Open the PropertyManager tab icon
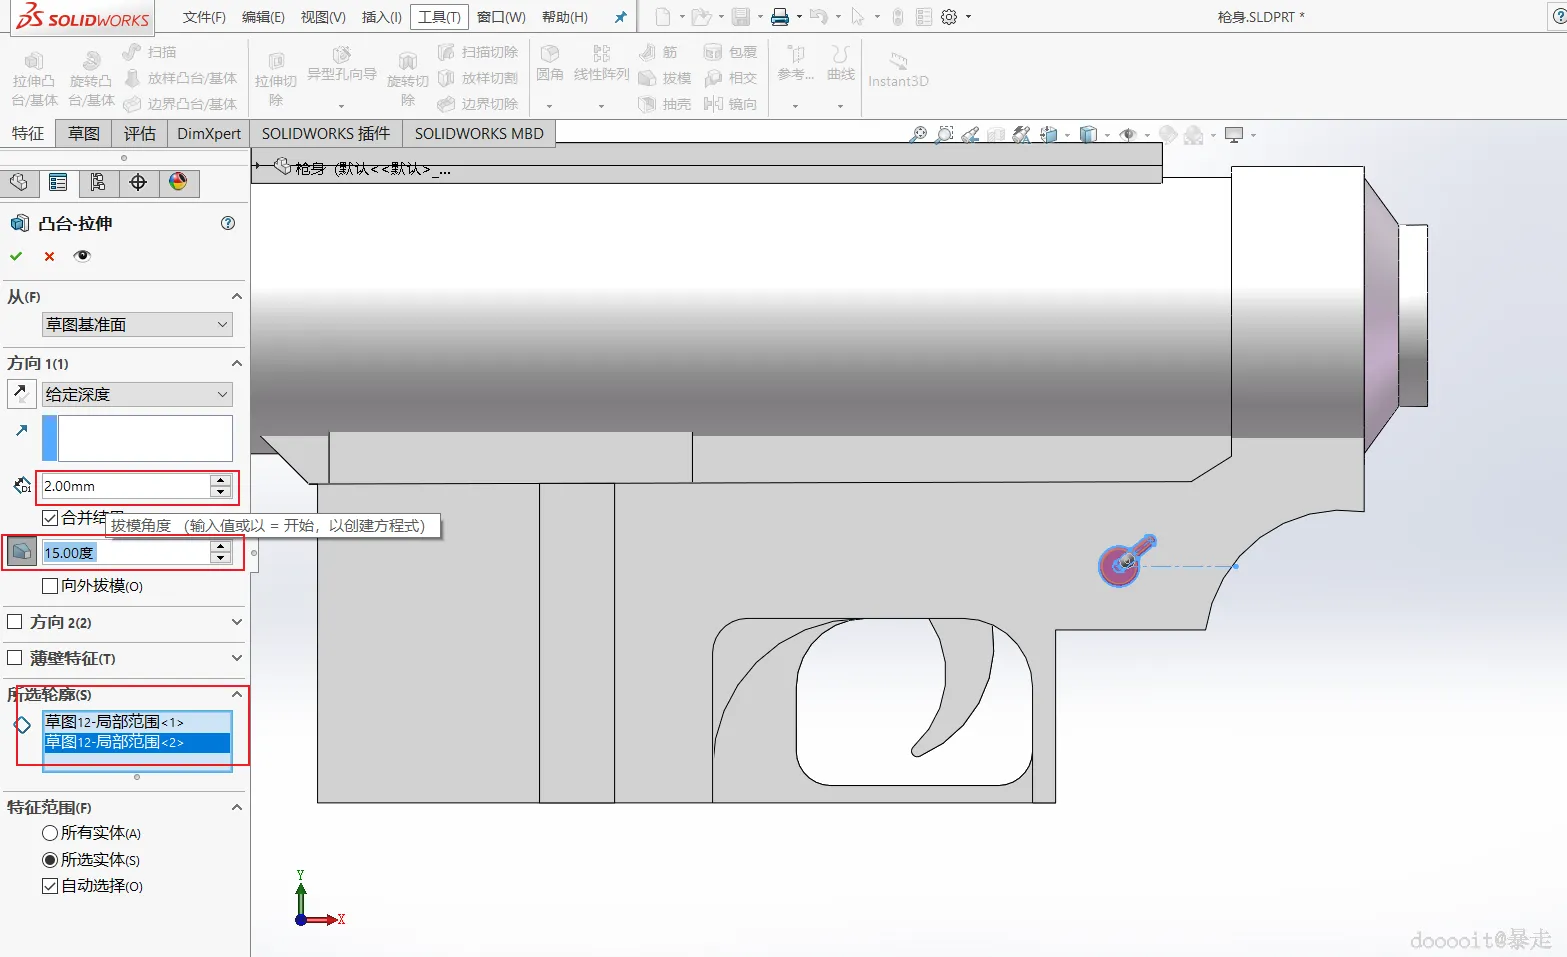 point(58,182)
